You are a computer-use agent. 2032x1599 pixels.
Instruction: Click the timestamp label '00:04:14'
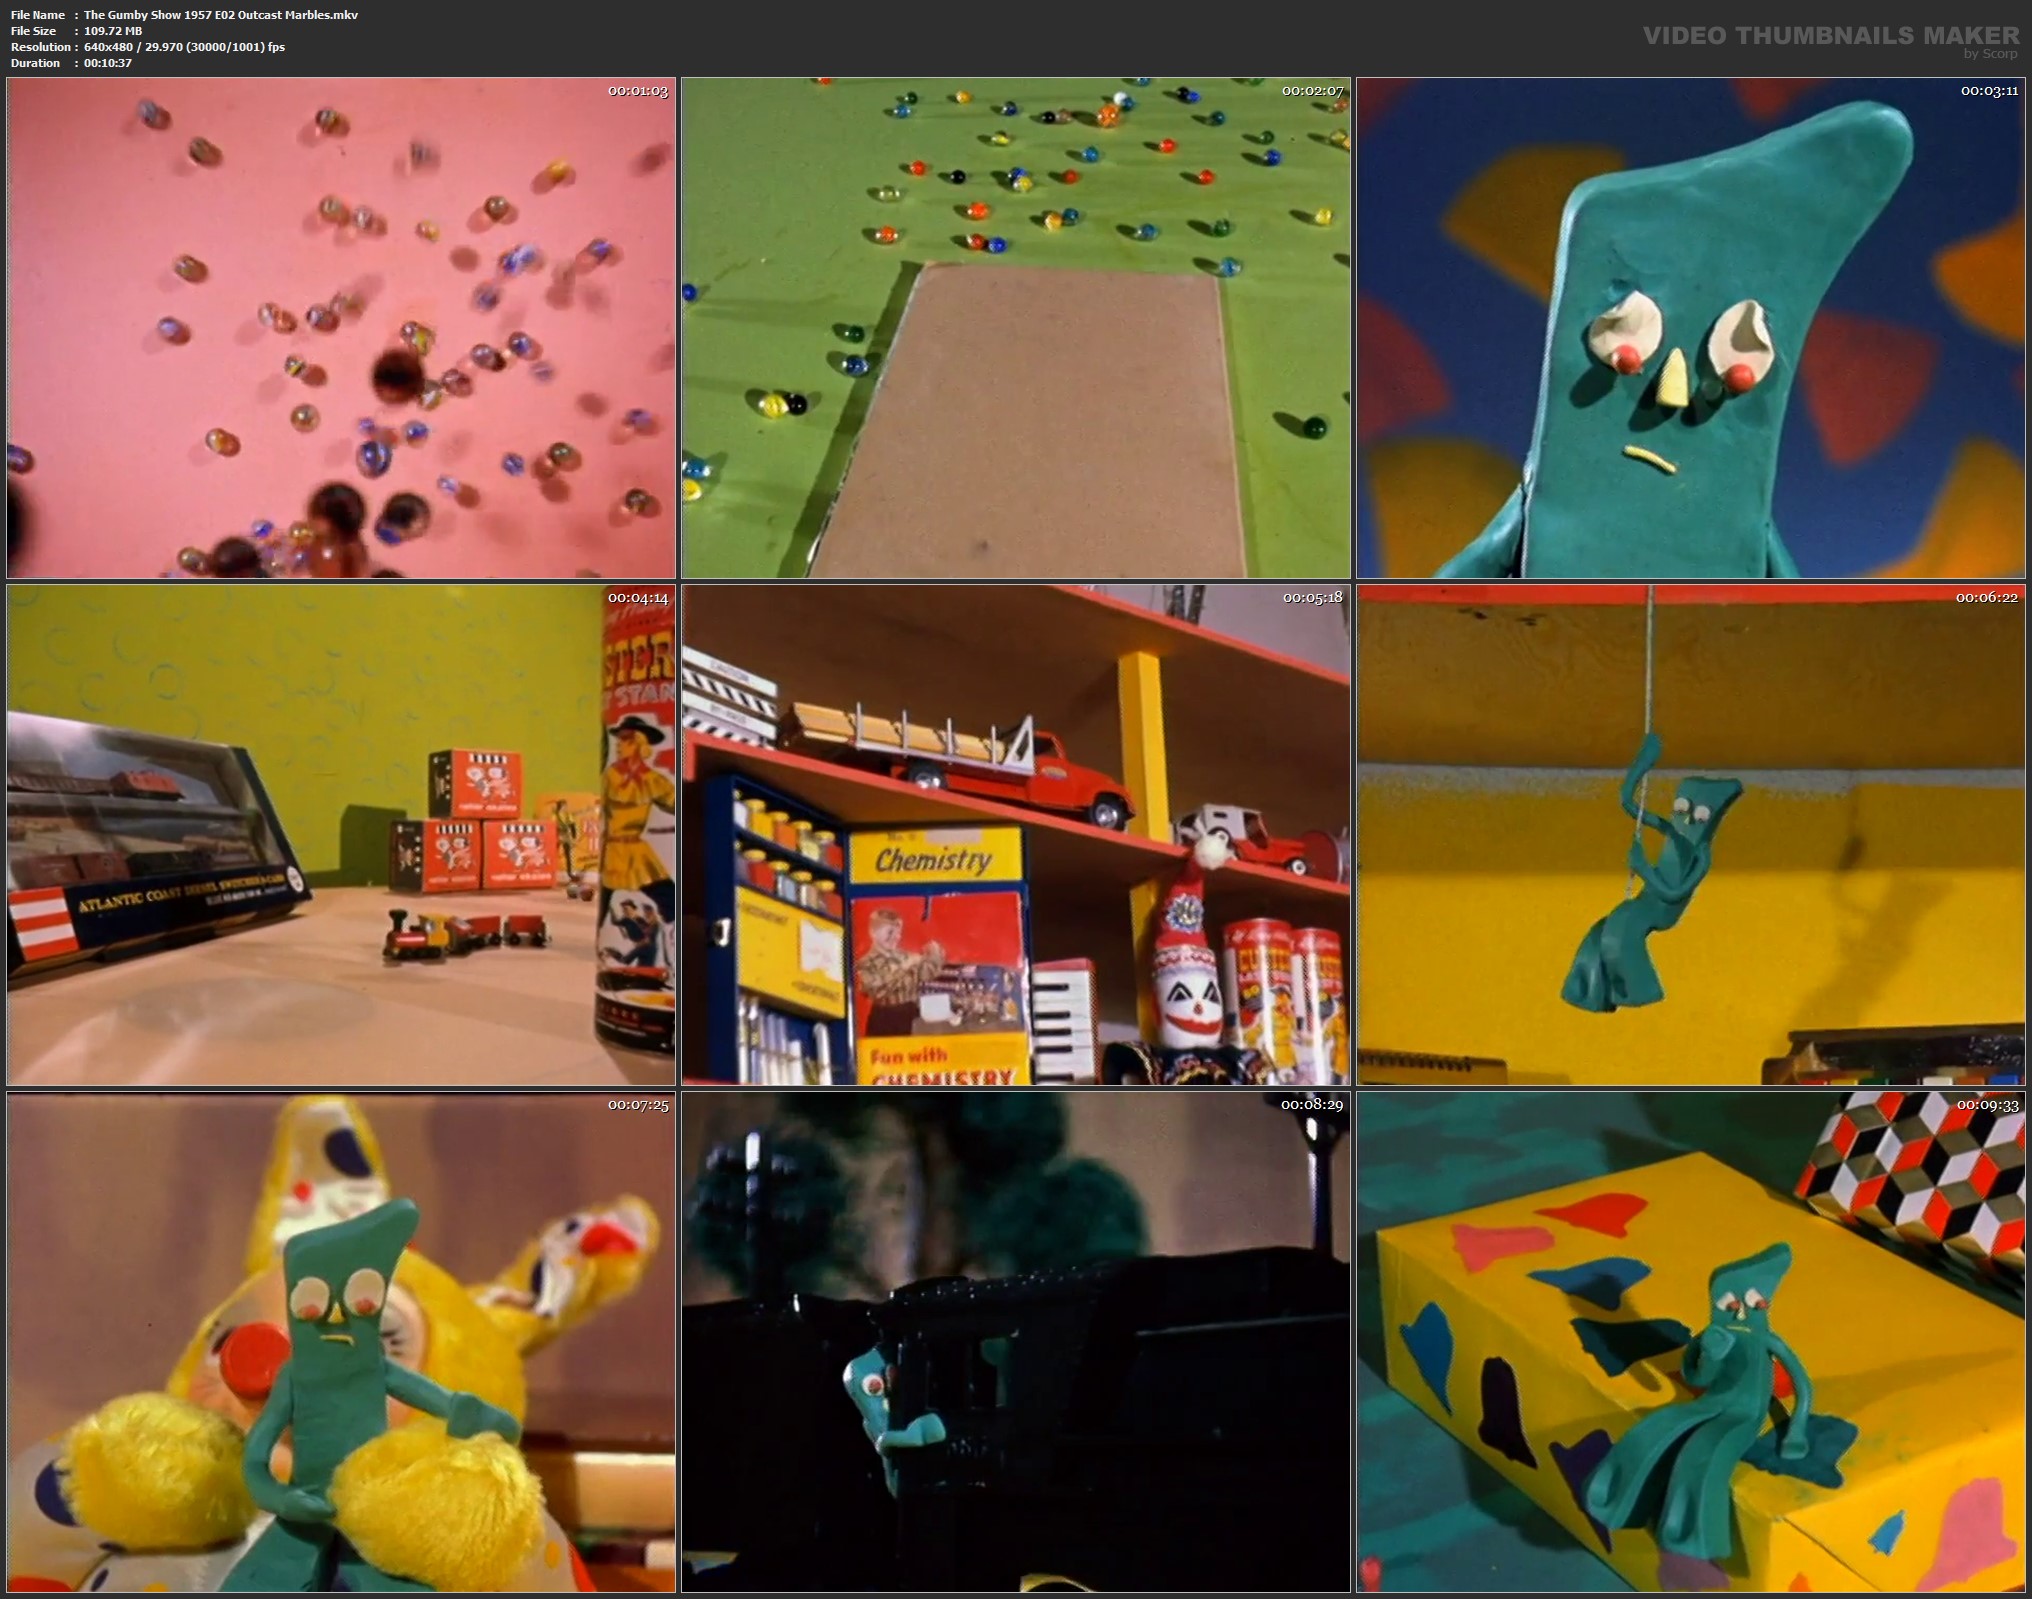(x=638, y=598)
